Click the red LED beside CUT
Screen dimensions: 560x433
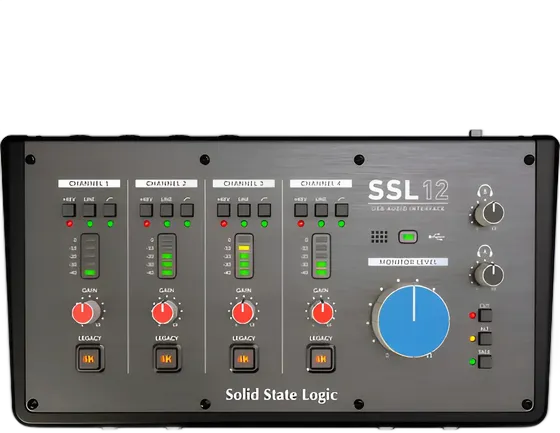(x=472, y=315)
